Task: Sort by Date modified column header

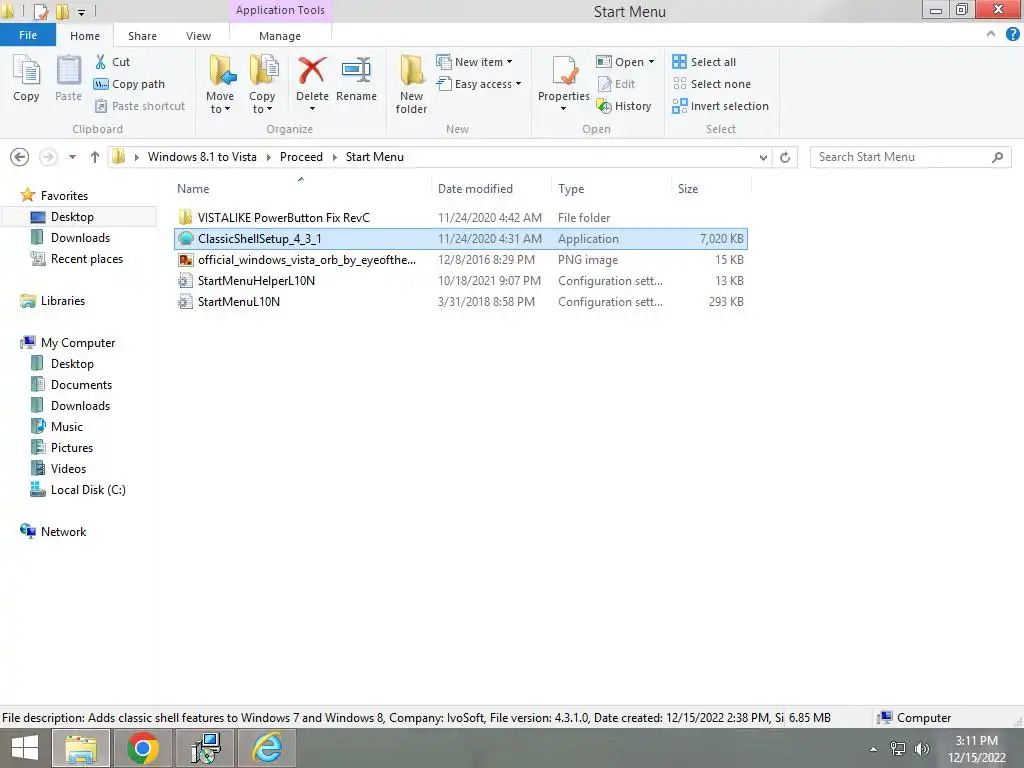Action: click(x=475, y=189)
